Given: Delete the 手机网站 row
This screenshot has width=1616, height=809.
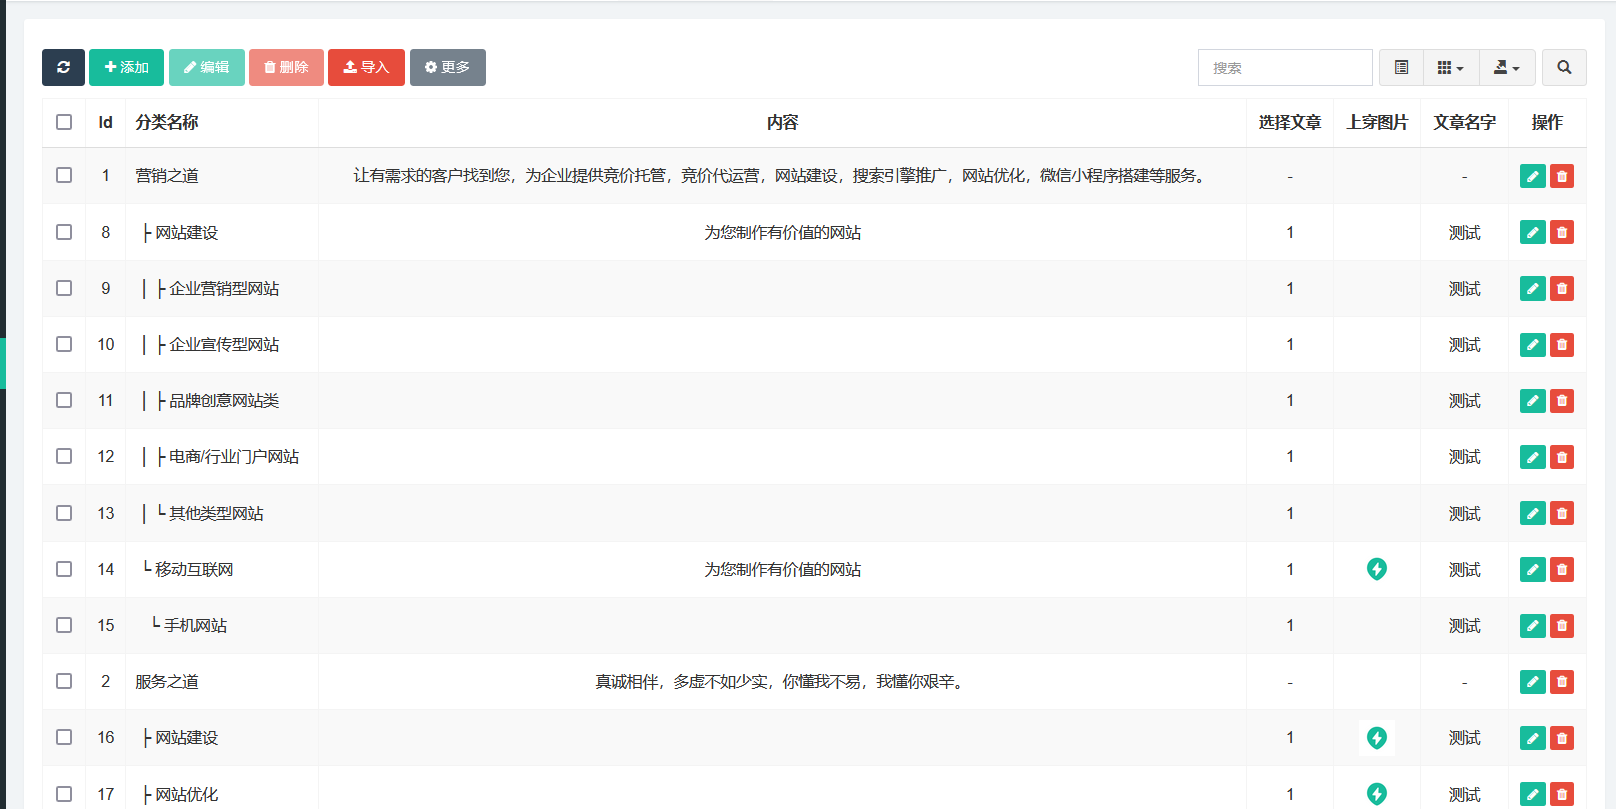Looking at the screenshot, I should click(1562, 625).
